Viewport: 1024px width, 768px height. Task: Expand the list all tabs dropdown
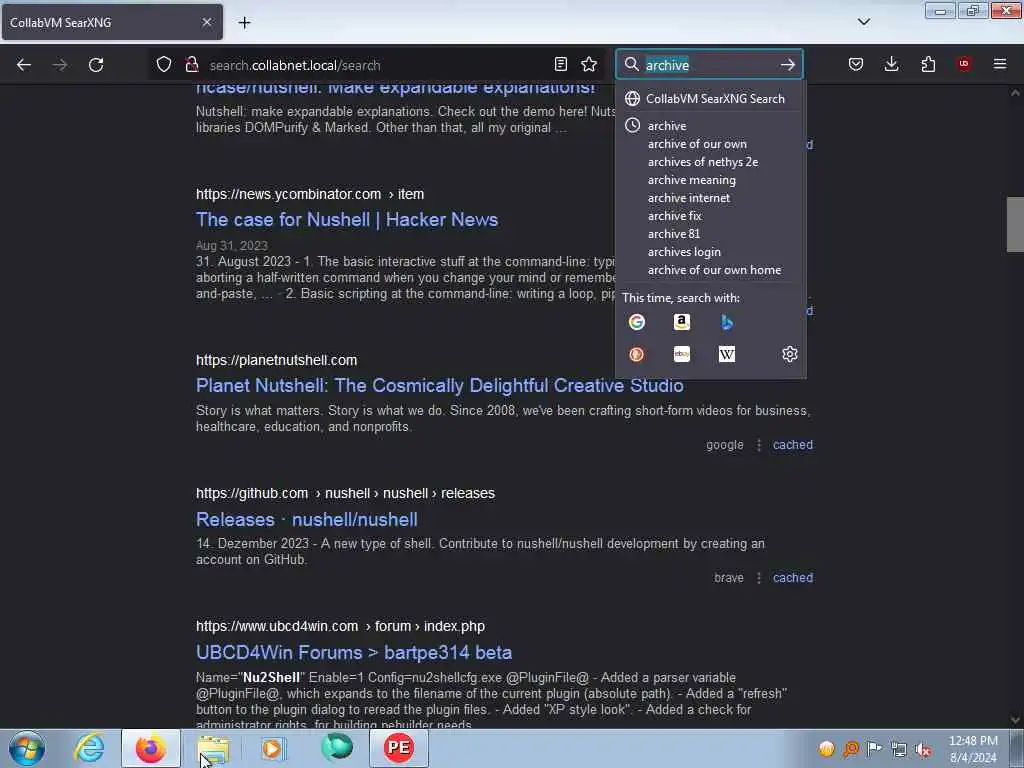[864, 22]
